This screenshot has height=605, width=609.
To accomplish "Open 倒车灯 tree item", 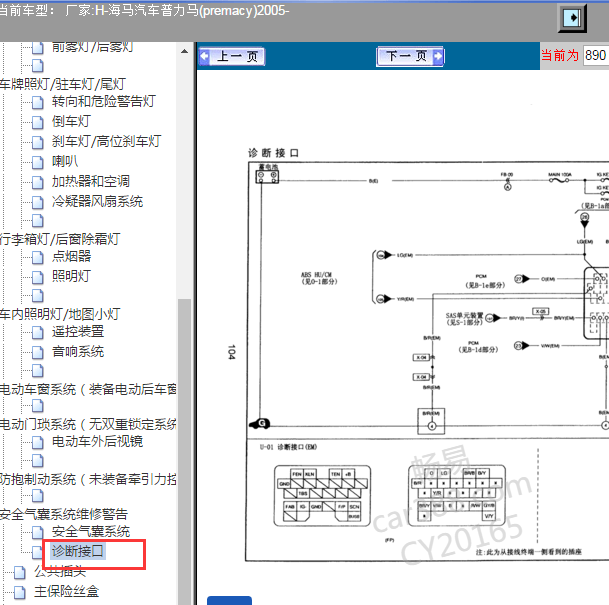I will click(71, 121).
